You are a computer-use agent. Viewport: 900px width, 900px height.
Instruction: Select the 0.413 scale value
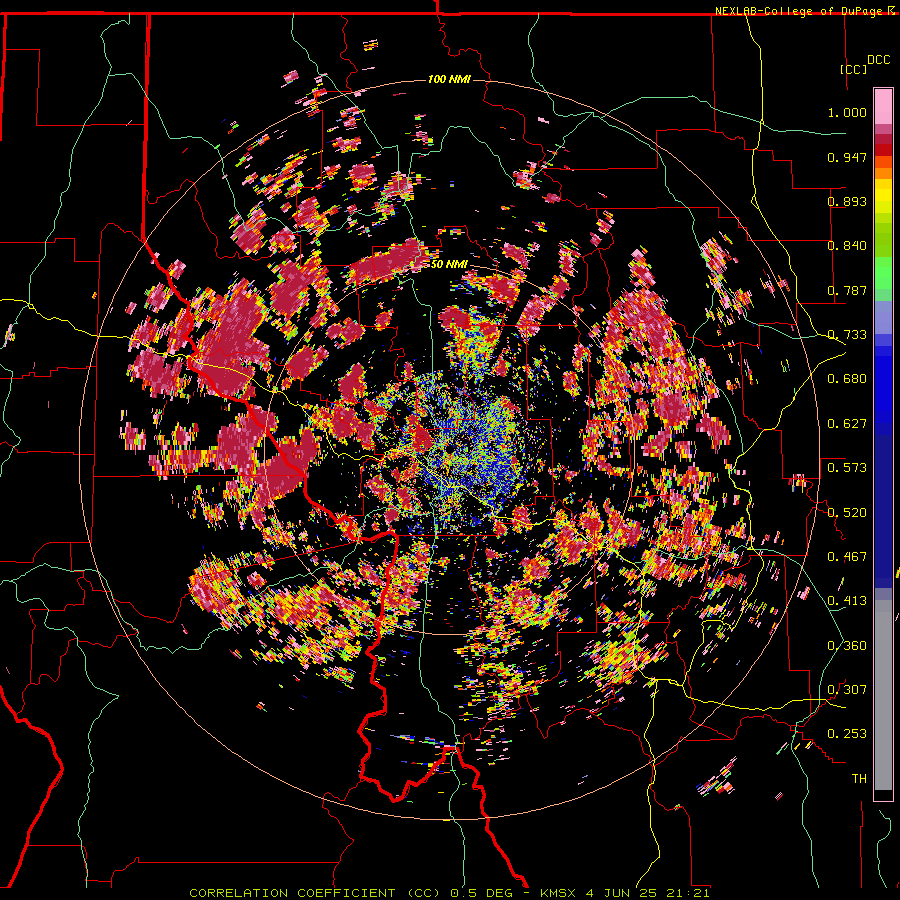coord(847,601)
